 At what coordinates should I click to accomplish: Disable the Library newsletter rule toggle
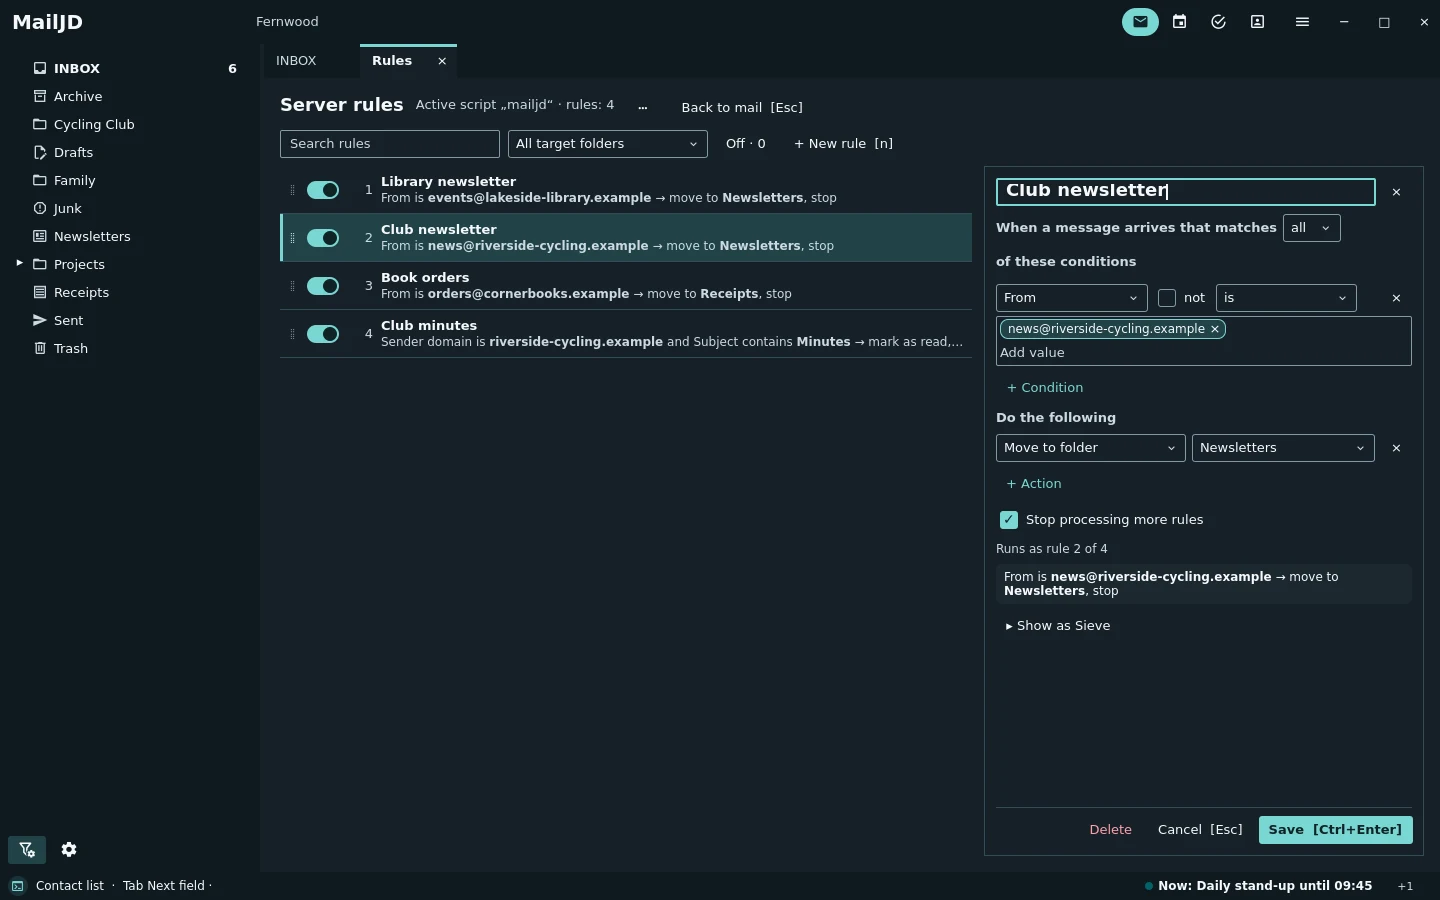[323, 190]
